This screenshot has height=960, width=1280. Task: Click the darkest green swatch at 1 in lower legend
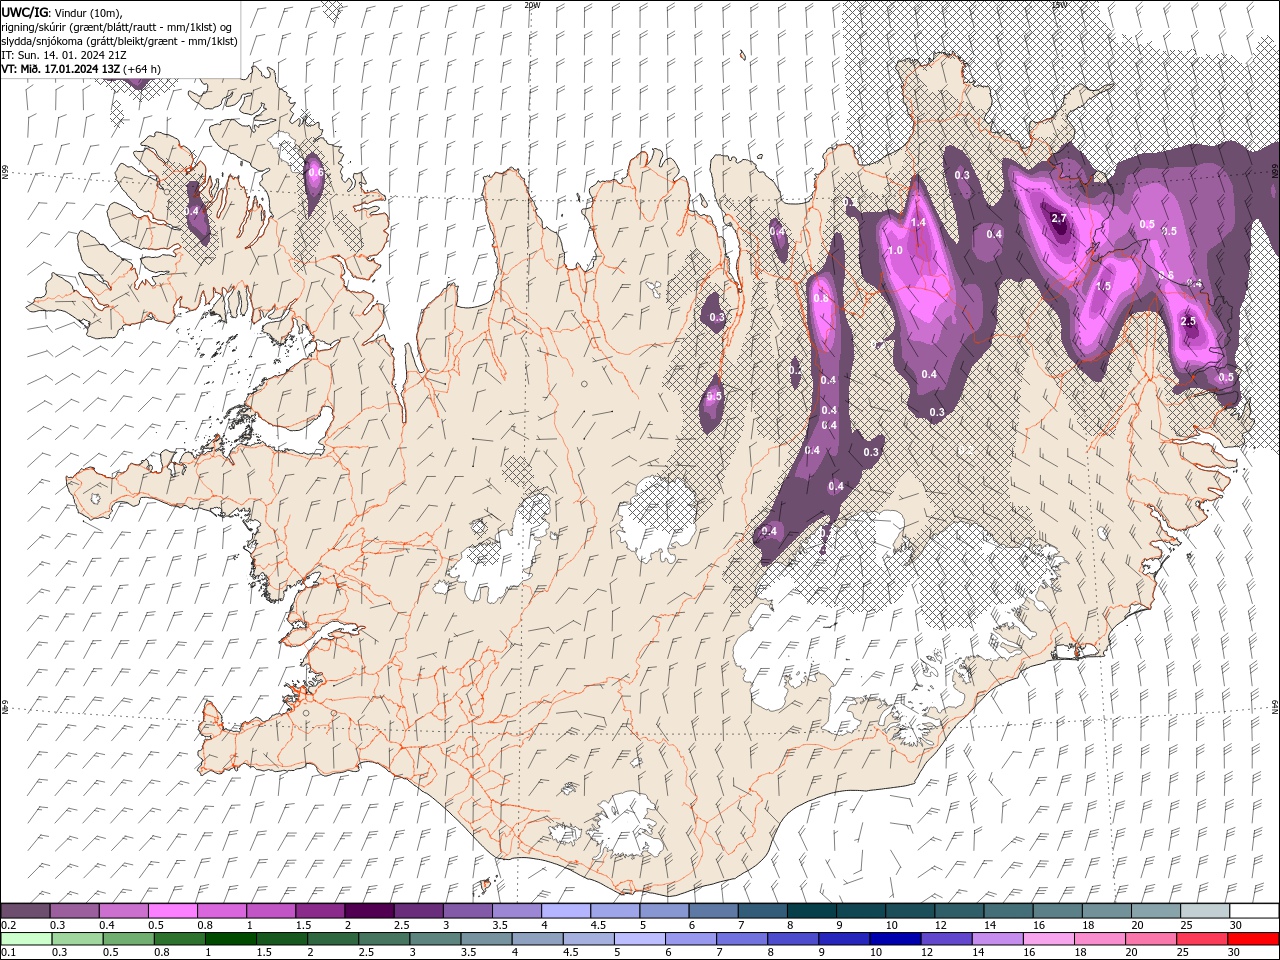(230, 939)
